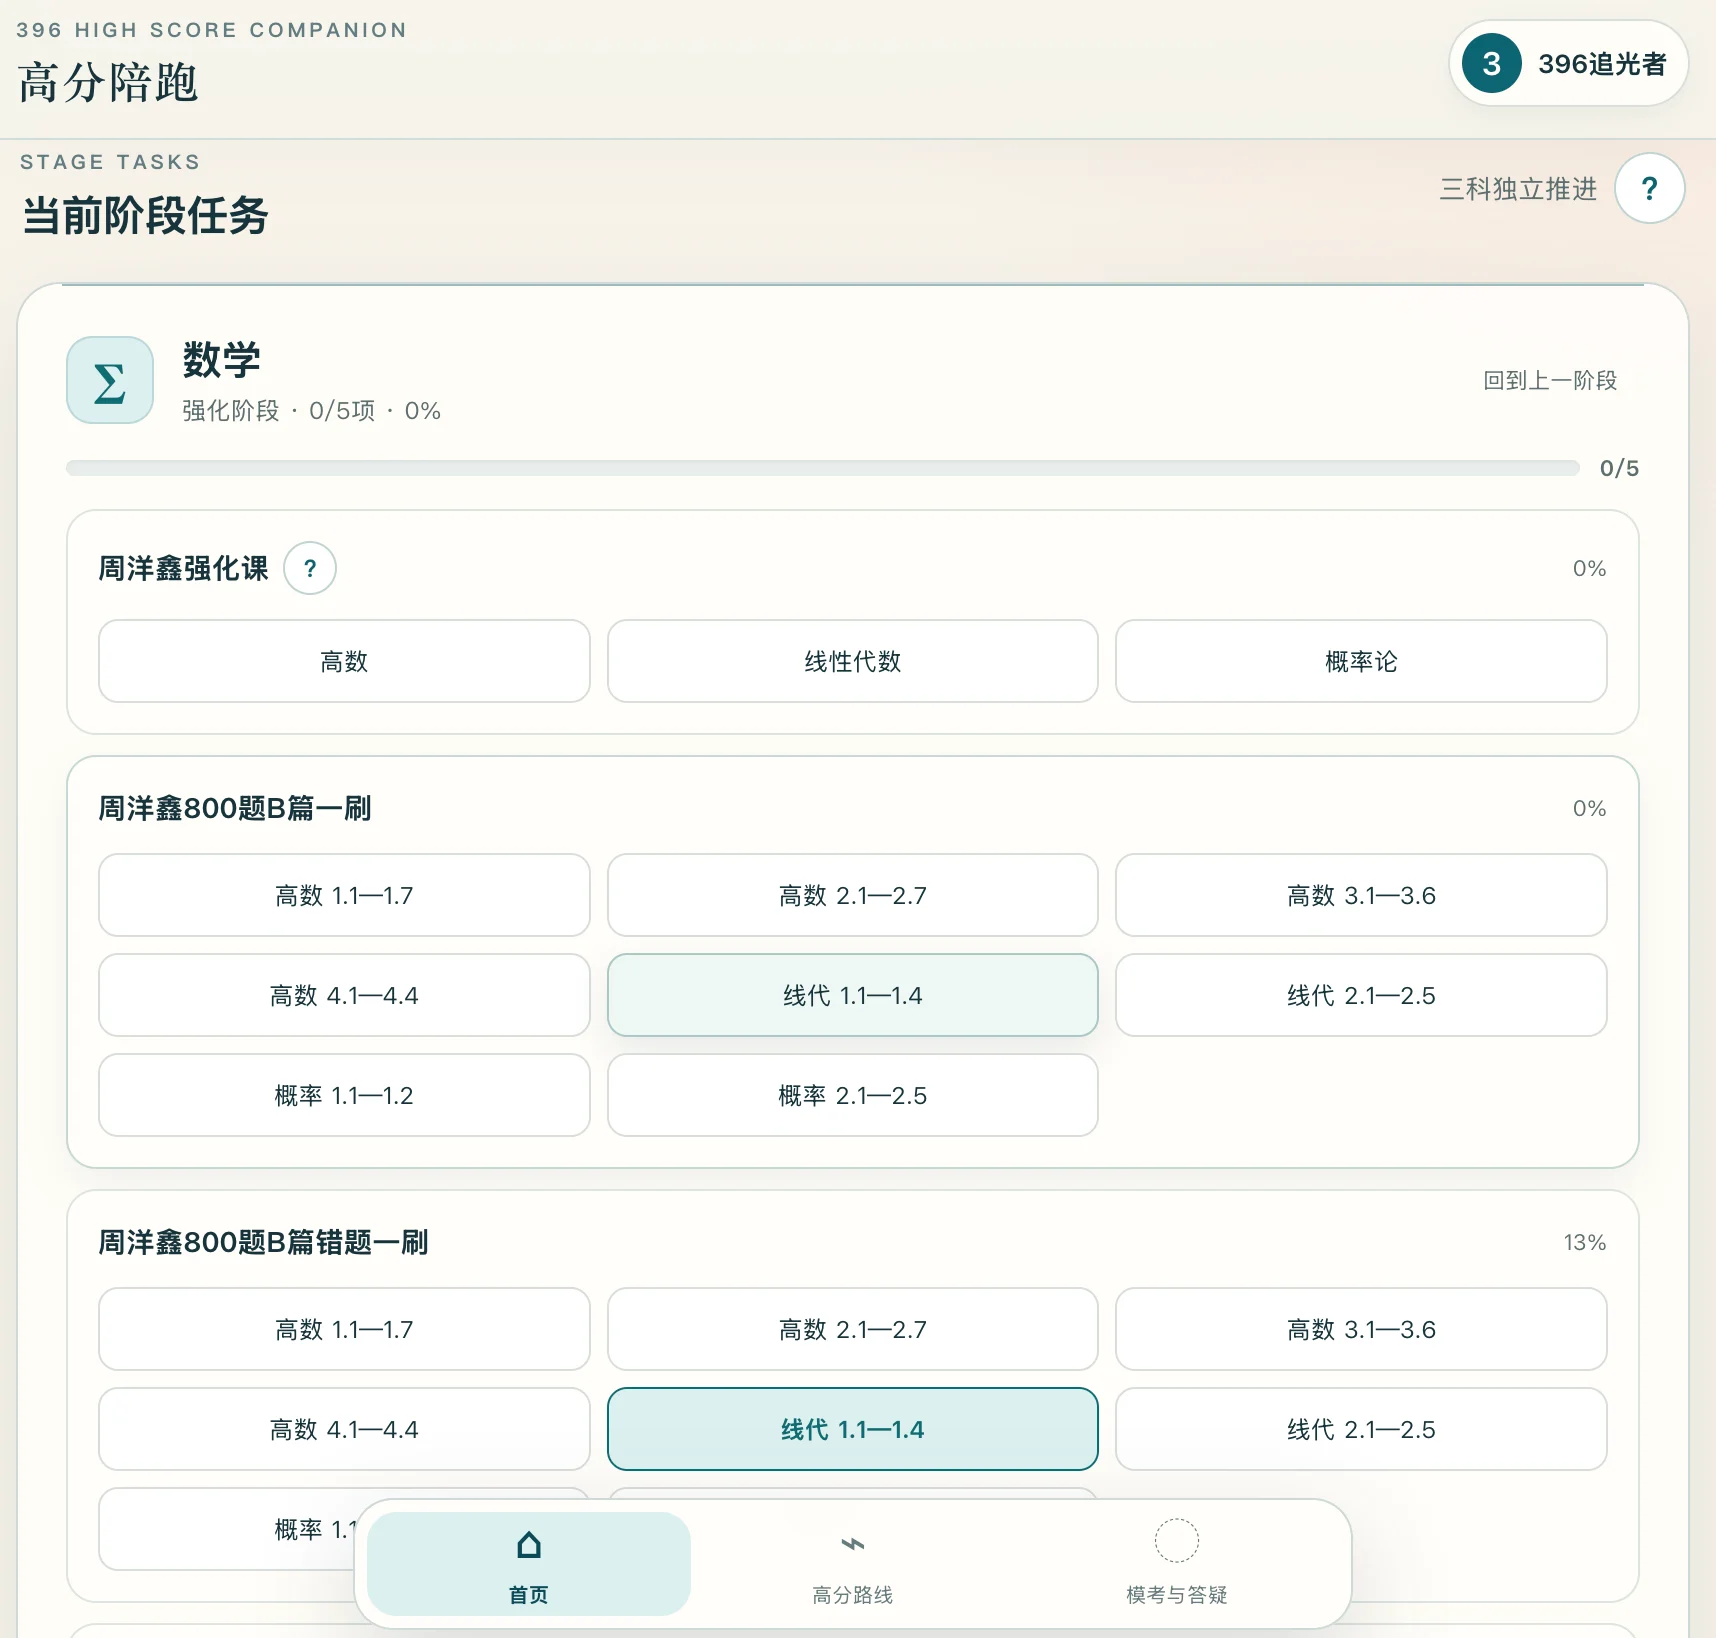Deselect highlighted 线代 1.1—1.4 in B篇错题一刷
1716x1638 pixels.
click(853, 1429)
